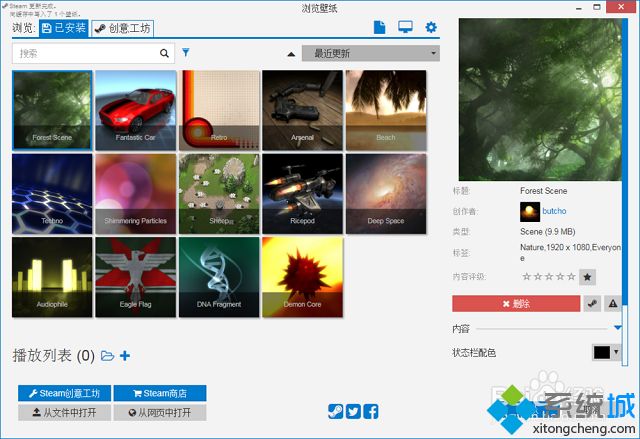Select the Sheep wallpaper
The width and height of the screenshot is (640, 439).
219,194
